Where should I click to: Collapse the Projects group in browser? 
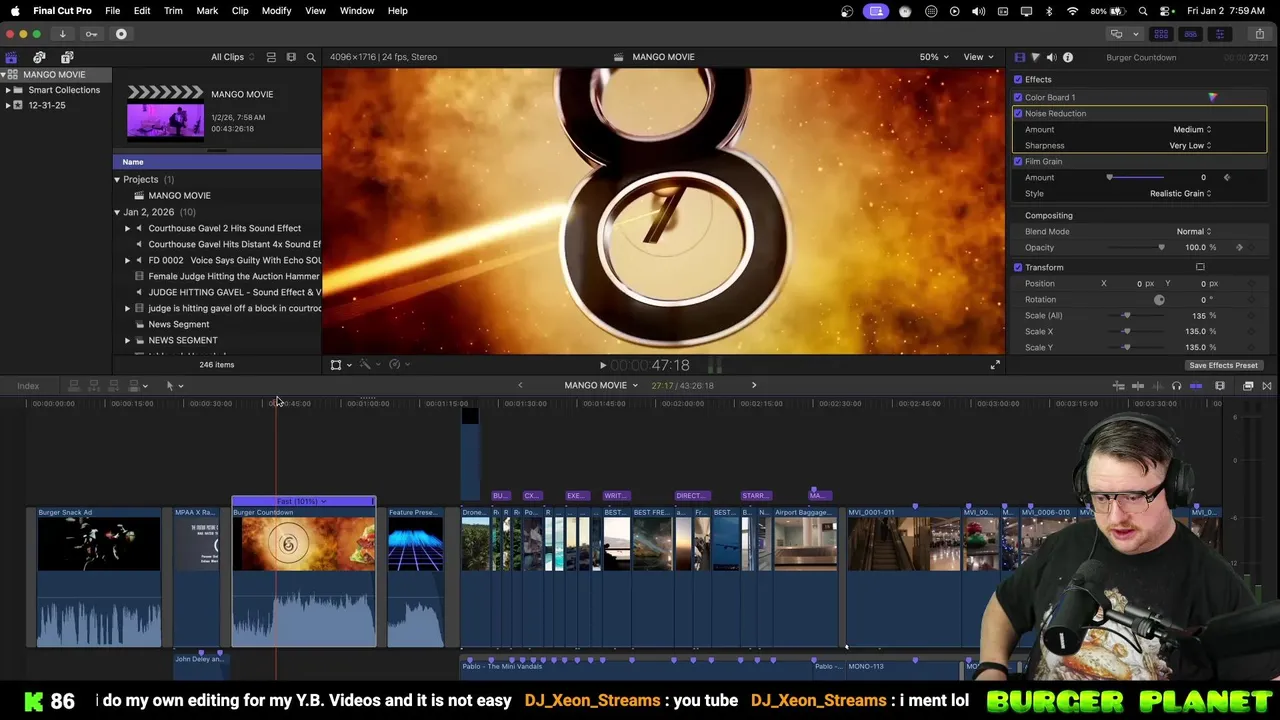117,179
